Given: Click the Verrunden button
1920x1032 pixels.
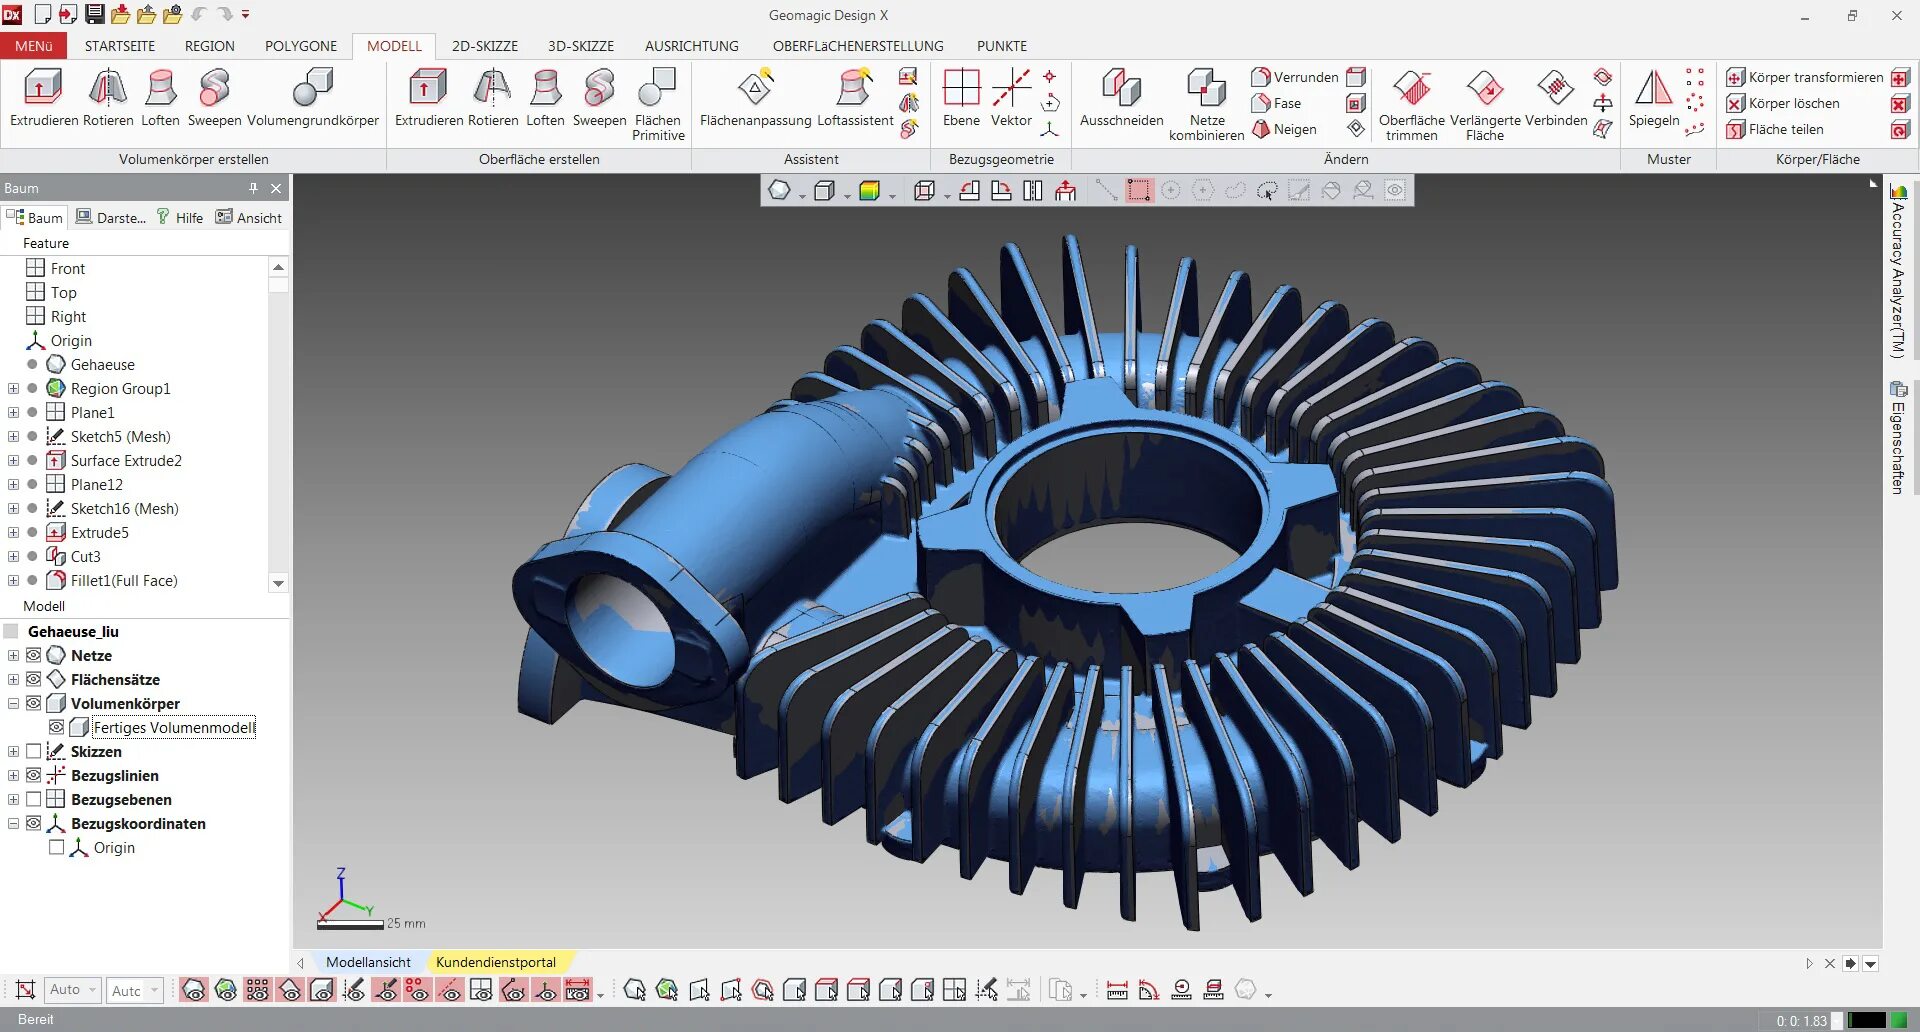Looking at the screenshot, I should pyautogui.click(x=1295, y=77).
